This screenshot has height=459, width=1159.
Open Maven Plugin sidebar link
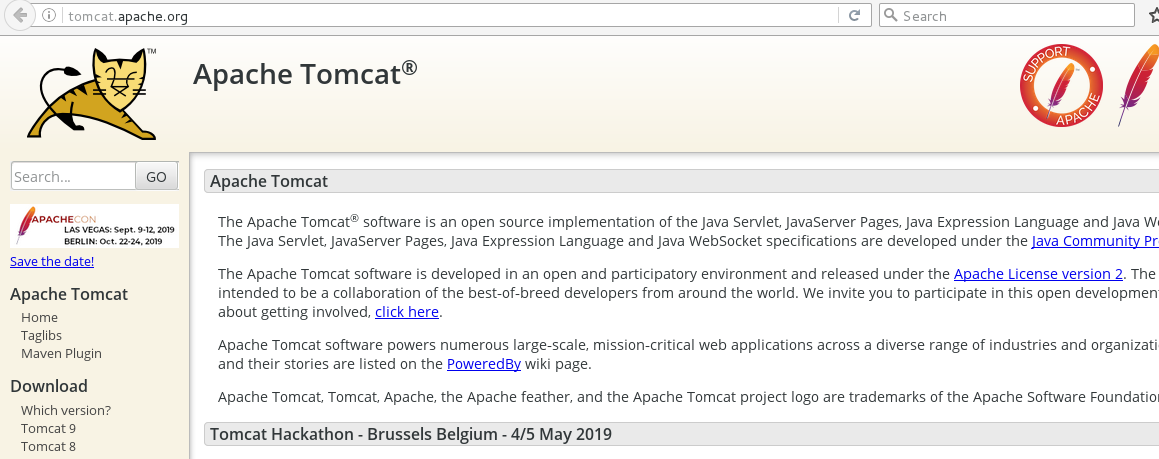(61, 353)
